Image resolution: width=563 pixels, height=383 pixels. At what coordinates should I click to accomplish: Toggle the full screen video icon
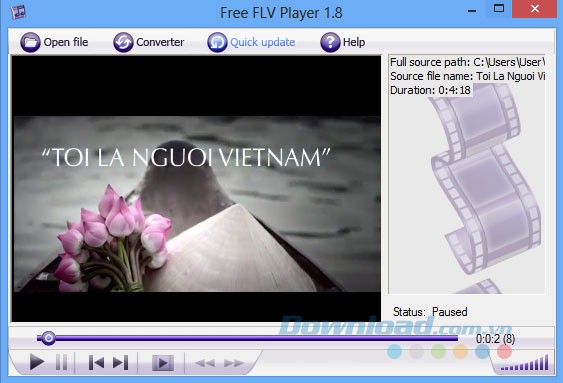(x=163, y=363)
